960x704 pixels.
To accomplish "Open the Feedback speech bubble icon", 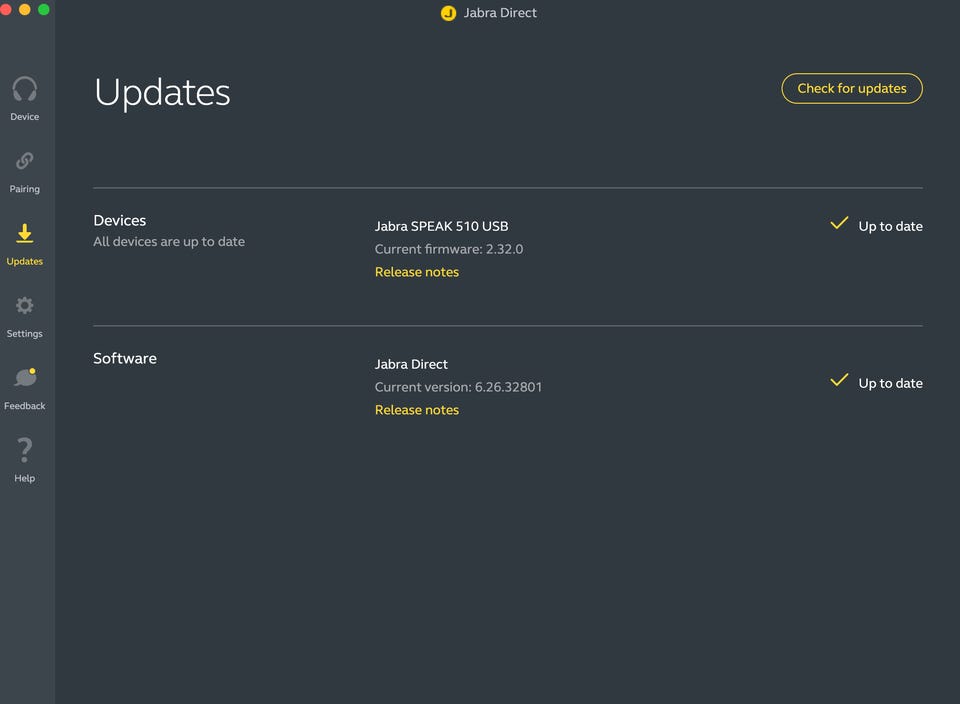I will tap(25, 377).
